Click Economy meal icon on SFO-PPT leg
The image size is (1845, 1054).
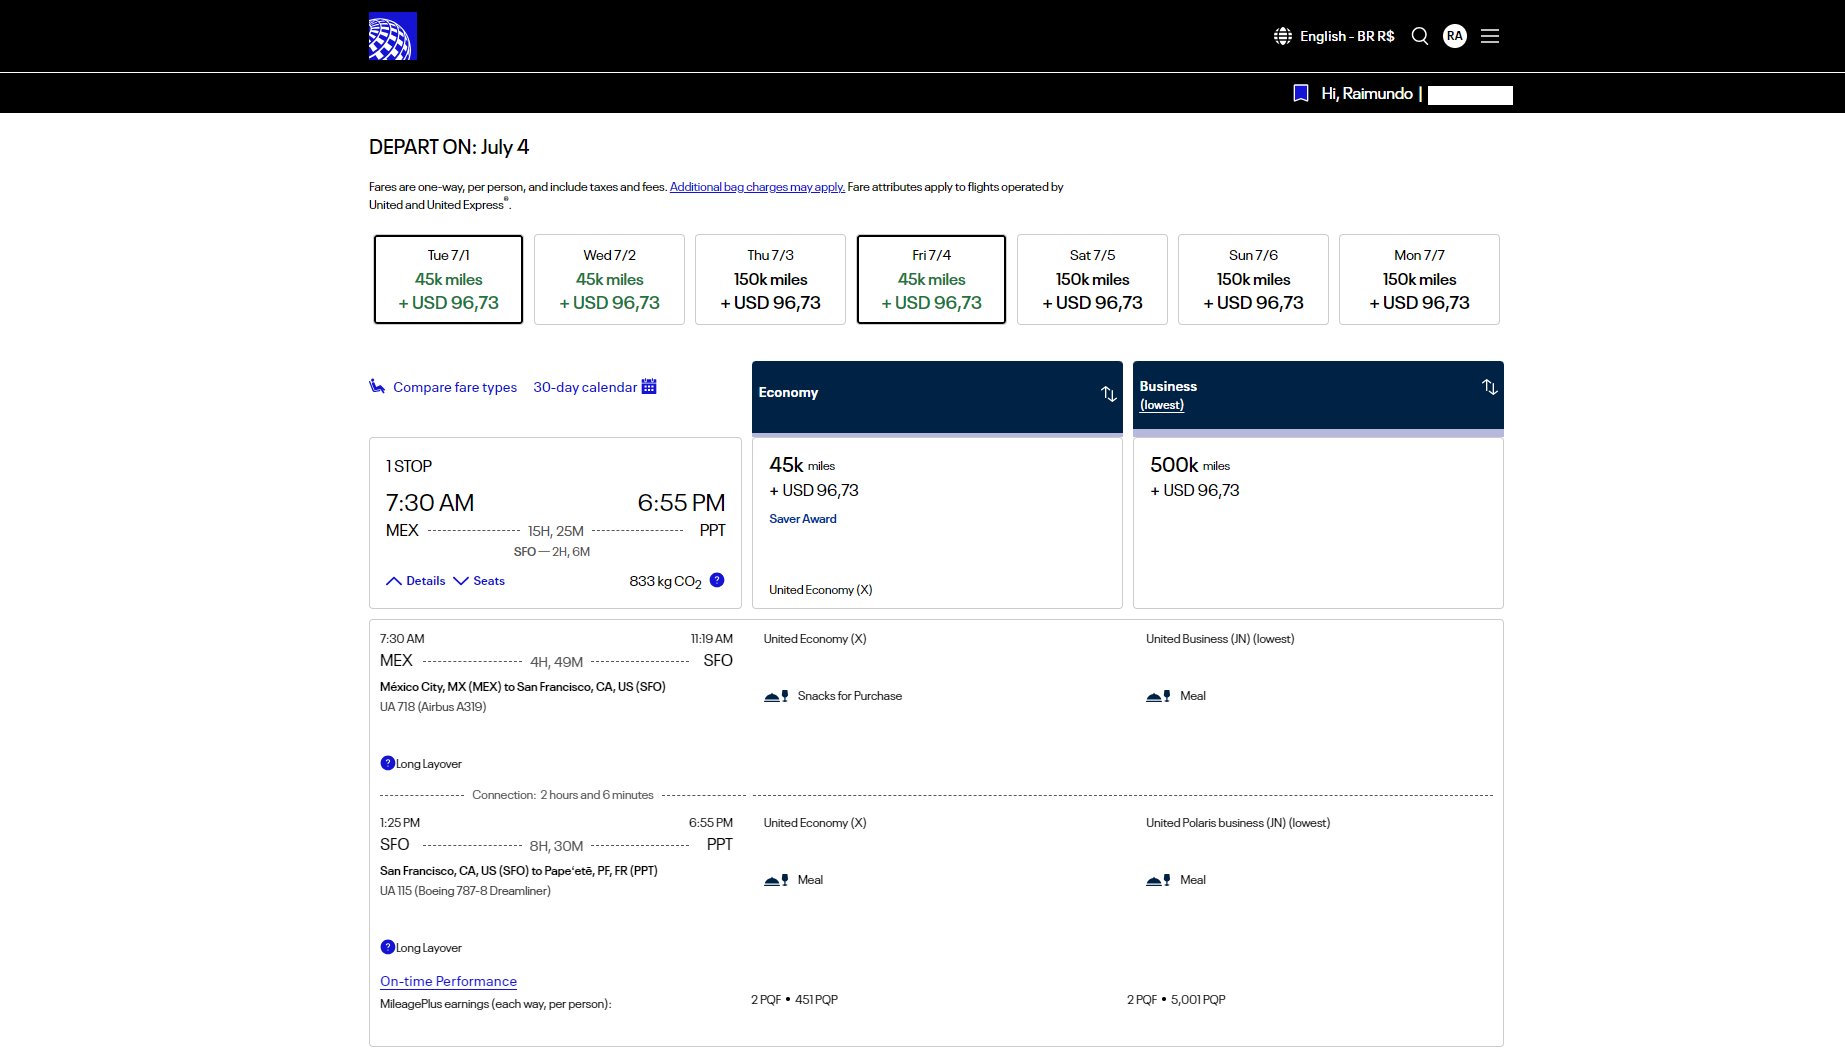coord(777,880)
